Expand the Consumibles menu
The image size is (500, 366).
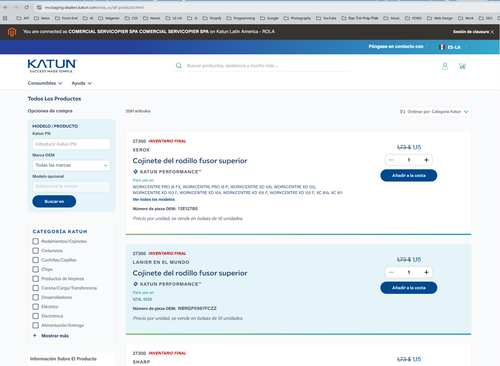point(45,83)
